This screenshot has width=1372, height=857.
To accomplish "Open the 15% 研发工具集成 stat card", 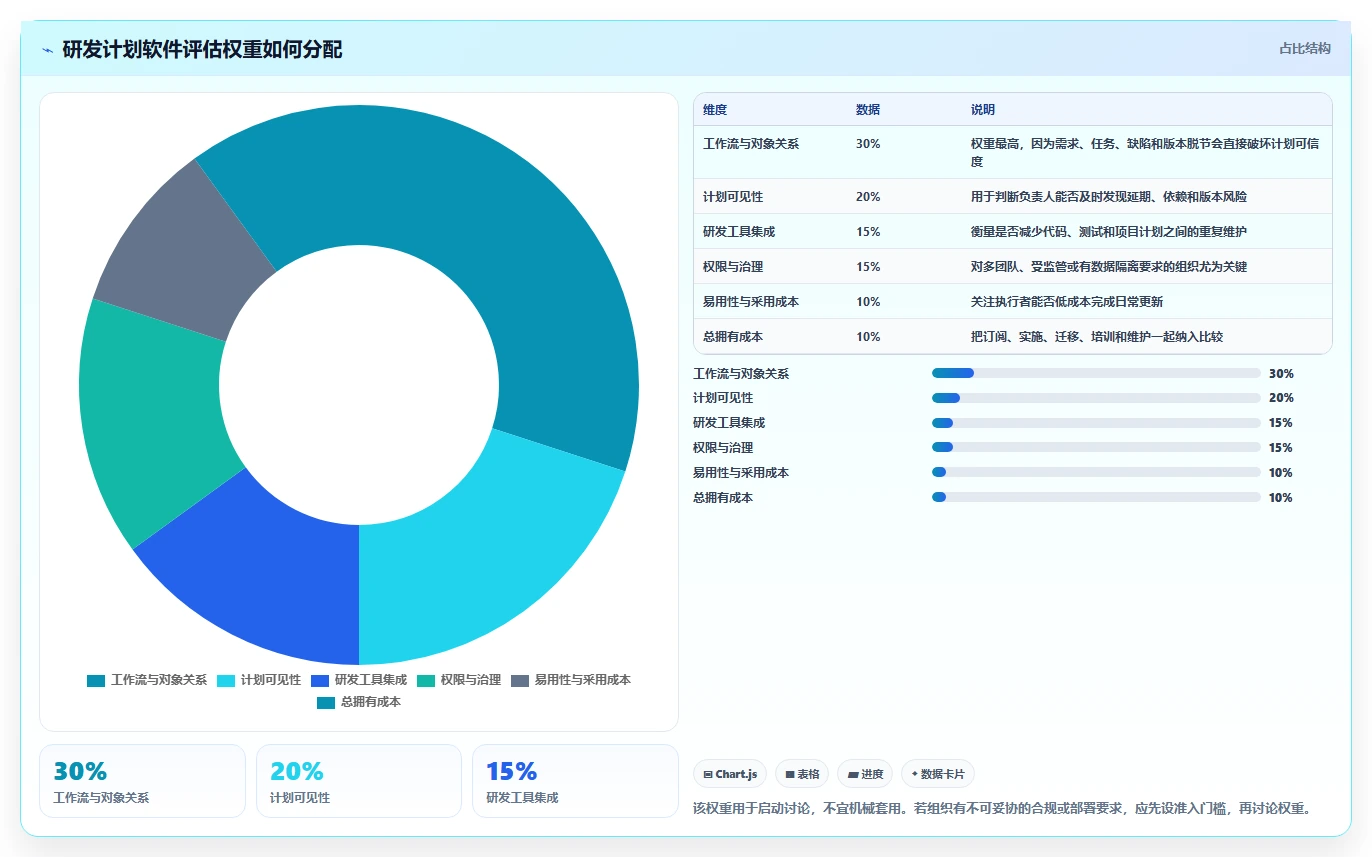I will click(x=575, y=781).
